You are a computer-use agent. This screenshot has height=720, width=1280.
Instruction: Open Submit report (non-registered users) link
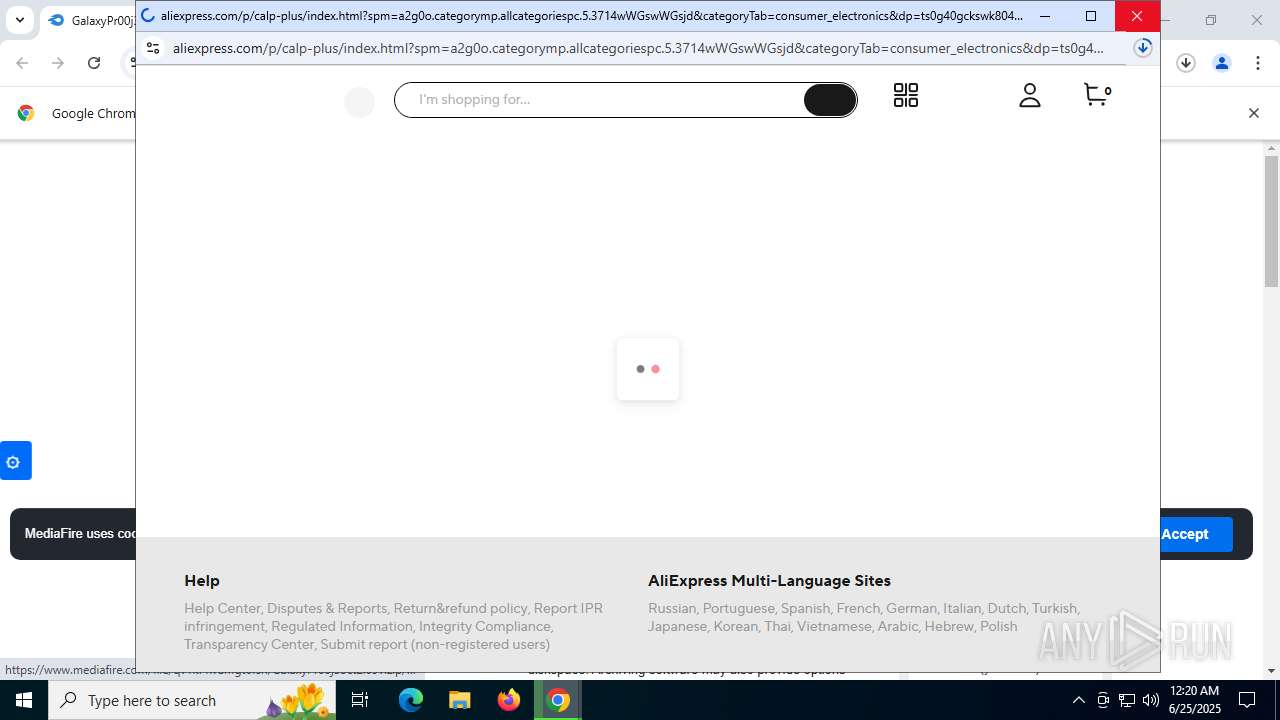pyautogui.click(x=435, y=644)
